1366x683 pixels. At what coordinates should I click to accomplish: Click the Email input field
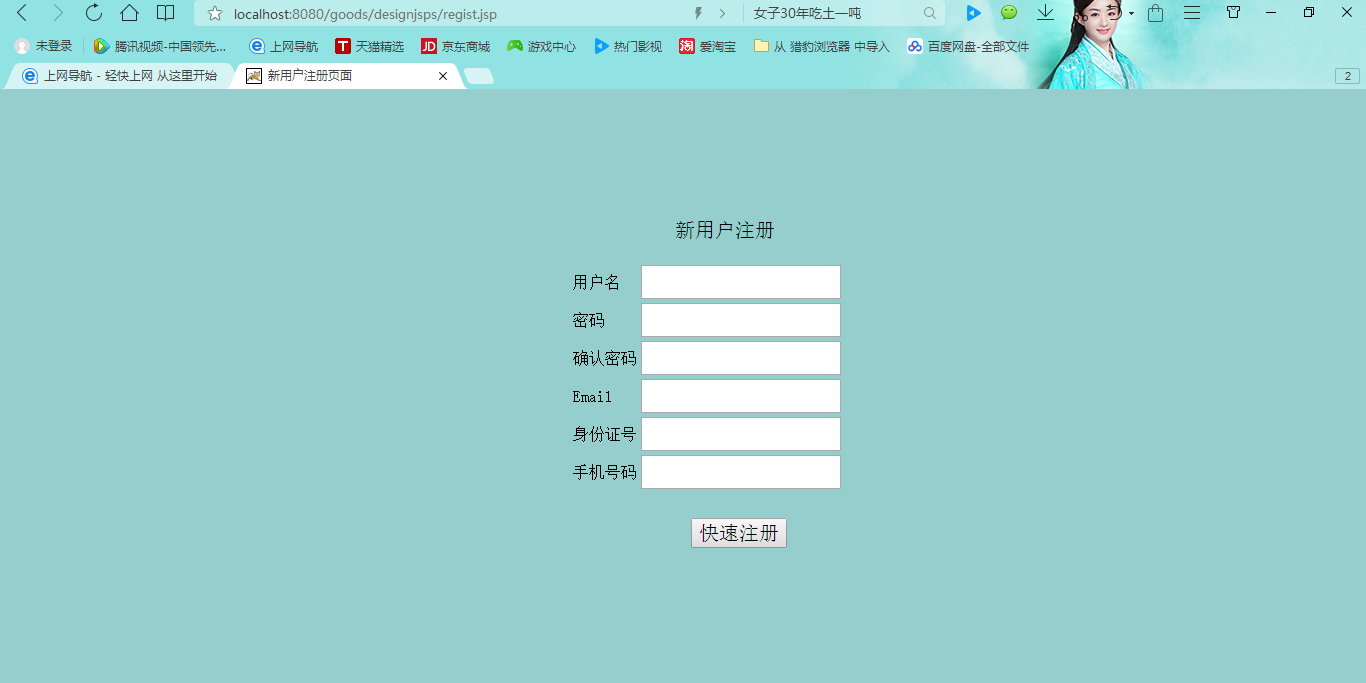pos(741,396)
